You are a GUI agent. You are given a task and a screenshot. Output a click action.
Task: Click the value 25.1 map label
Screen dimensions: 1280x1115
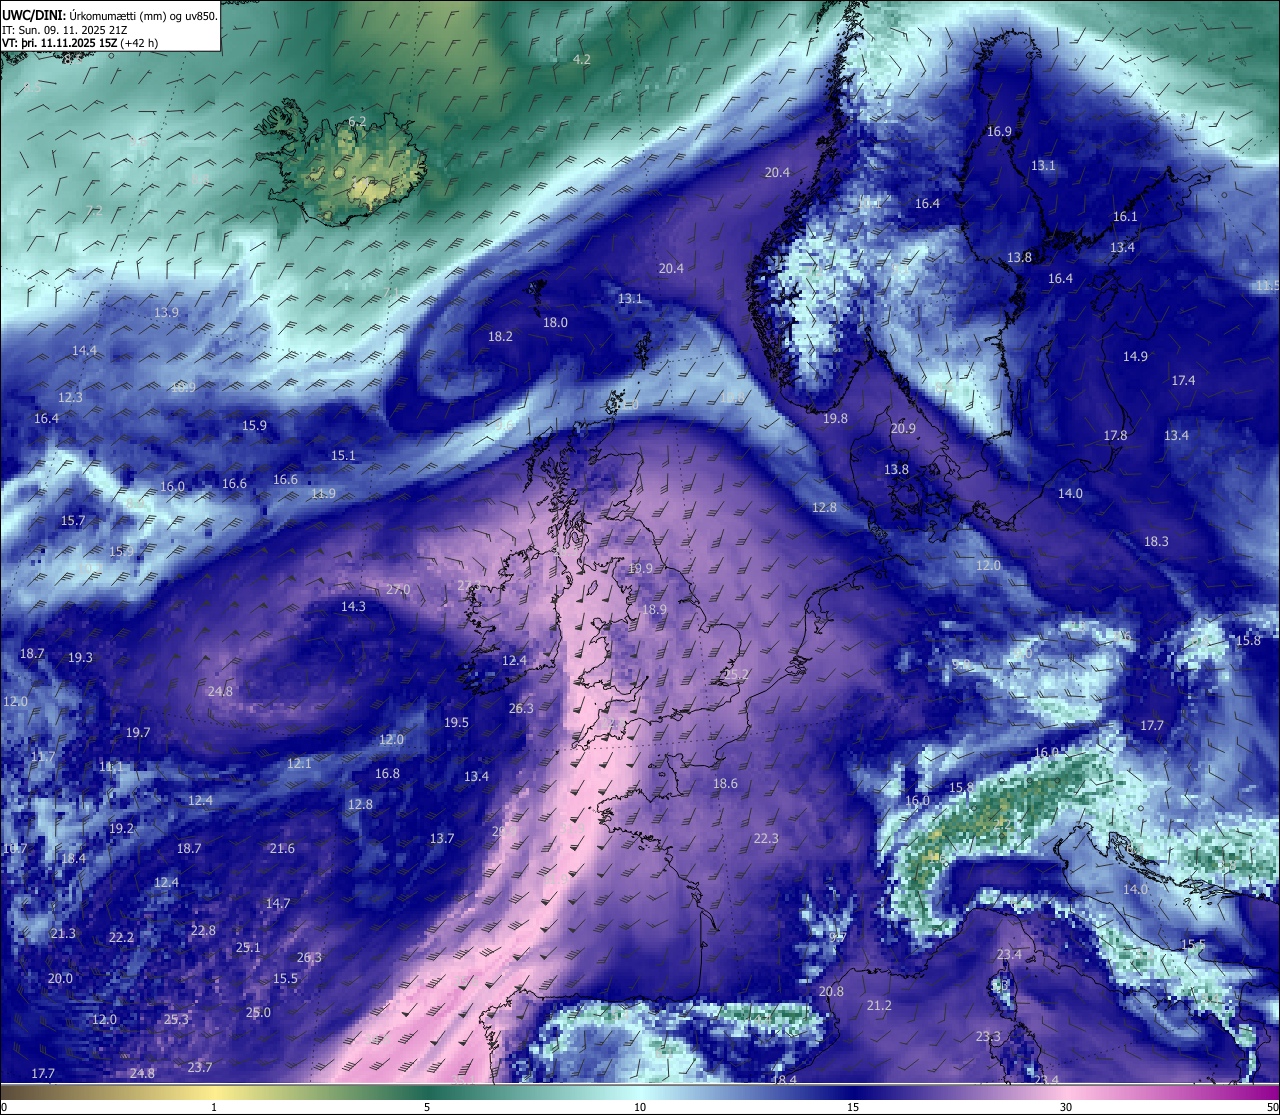click(248, 947)
